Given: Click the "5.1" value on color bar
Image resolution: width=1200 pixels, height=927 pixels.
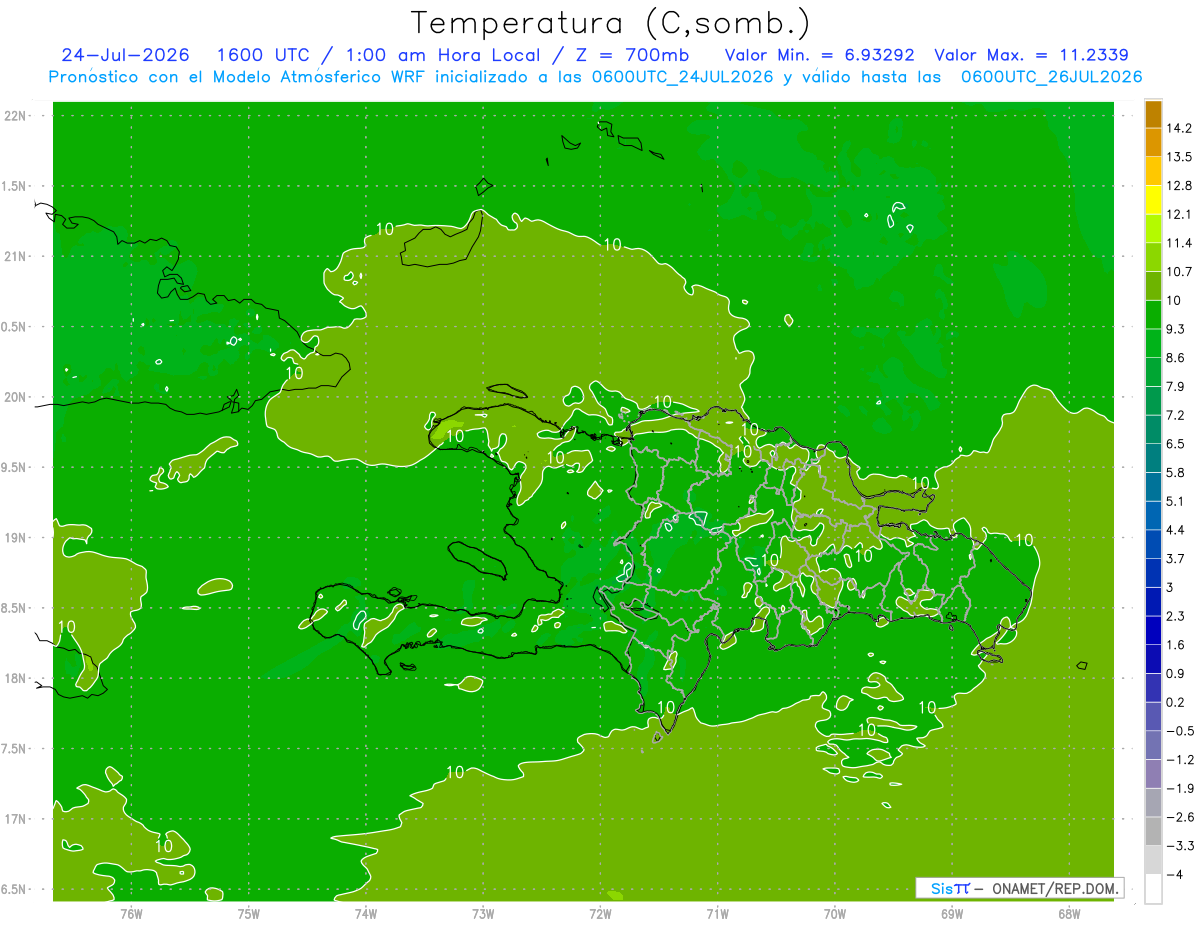Looking at the screenshot, I should (x=1176, y=501).
